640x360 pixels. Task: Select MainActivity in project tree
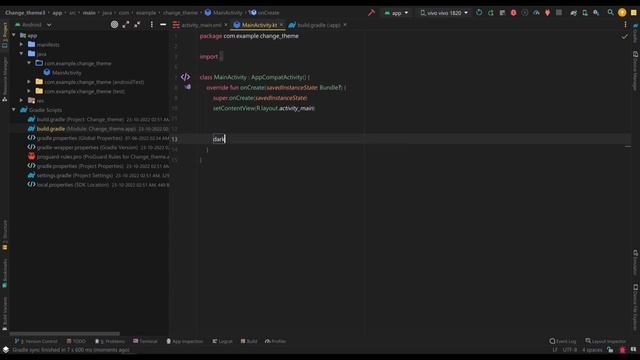[62, 73]
